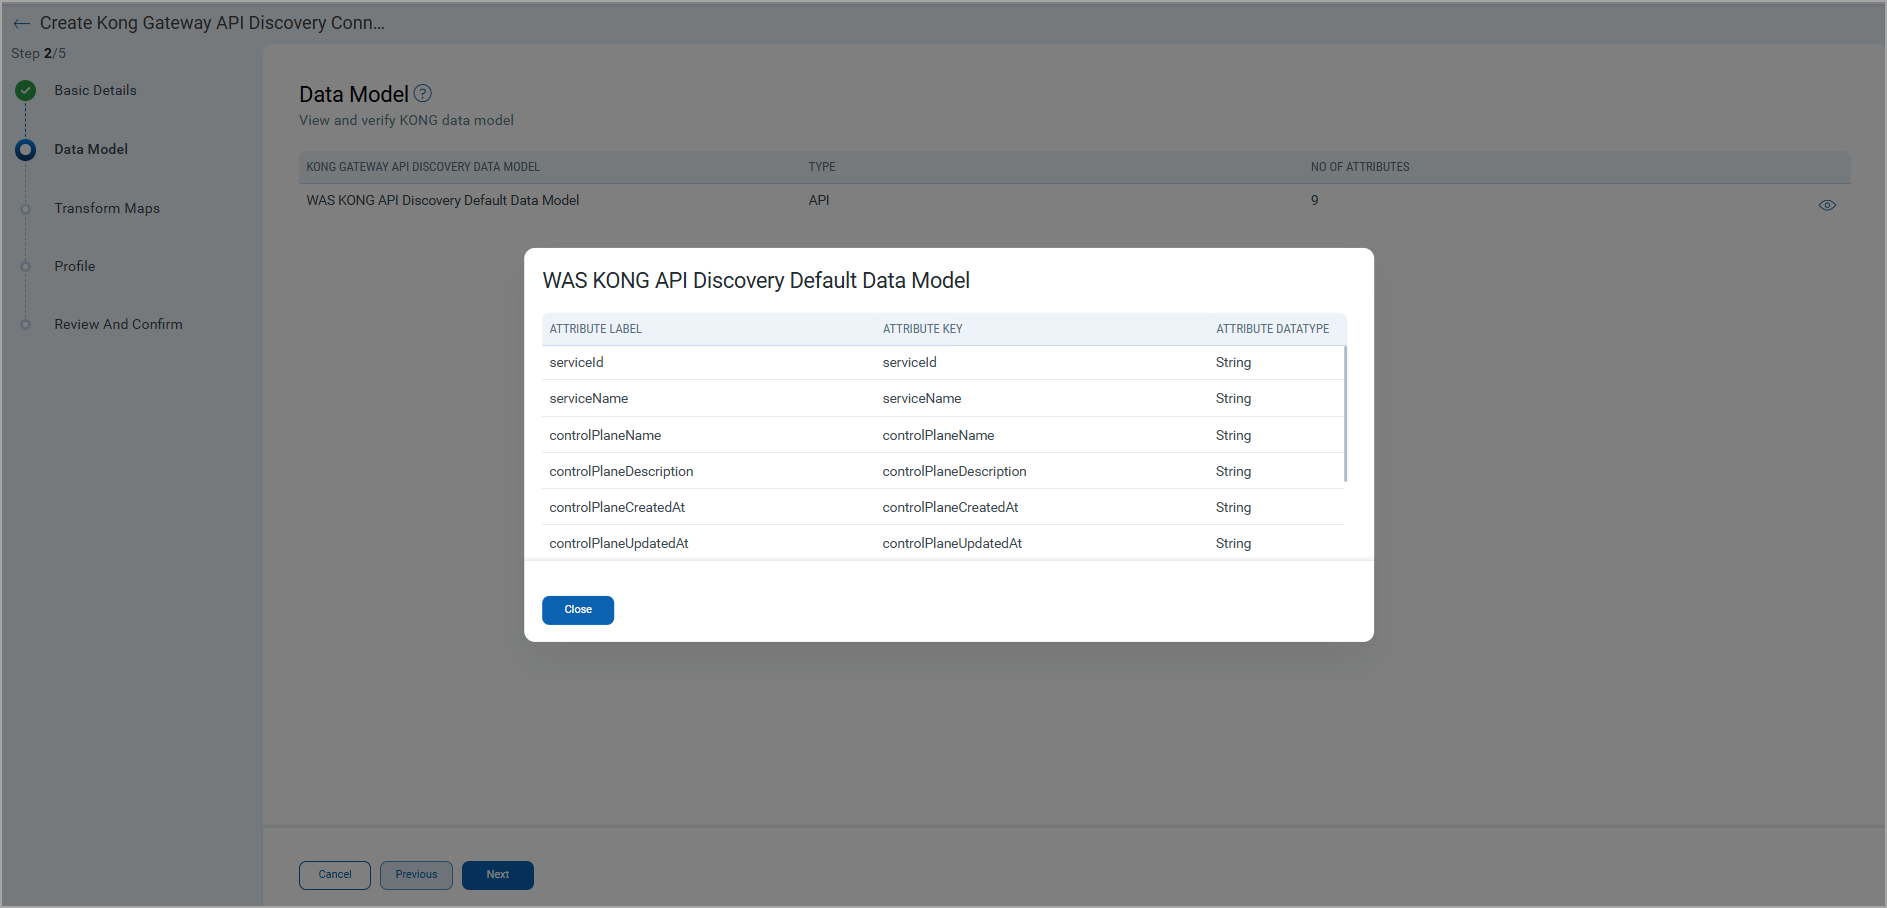
Task: Click the controlPlaneDescription attribute key
Action: click(954, 471)
